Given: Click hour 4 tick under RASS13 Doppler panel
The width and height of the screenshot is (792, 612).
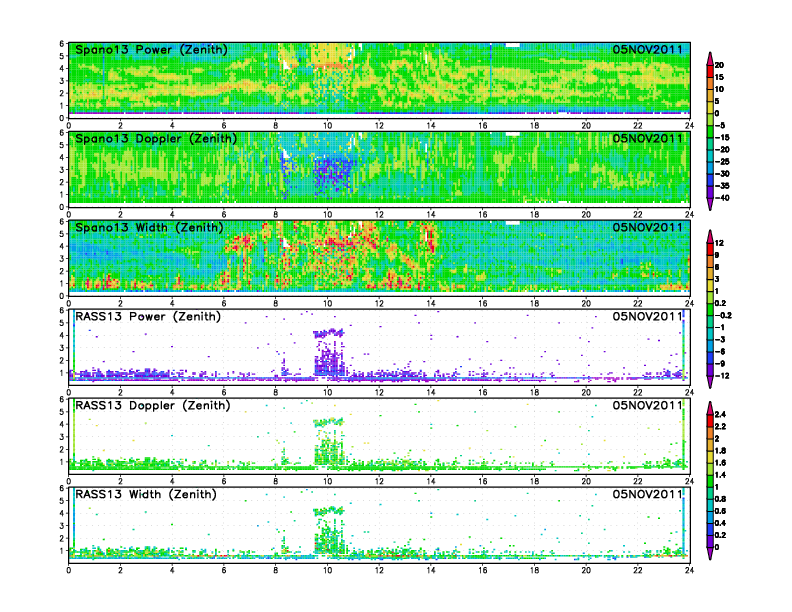Looking at the screenshot, I should pyautogui.click(x=172, y=481).
